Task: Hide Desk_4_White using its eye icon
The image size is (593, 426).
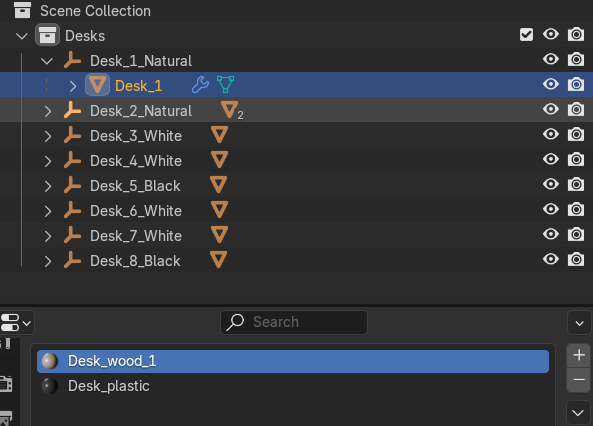Action: pos(551,159)
